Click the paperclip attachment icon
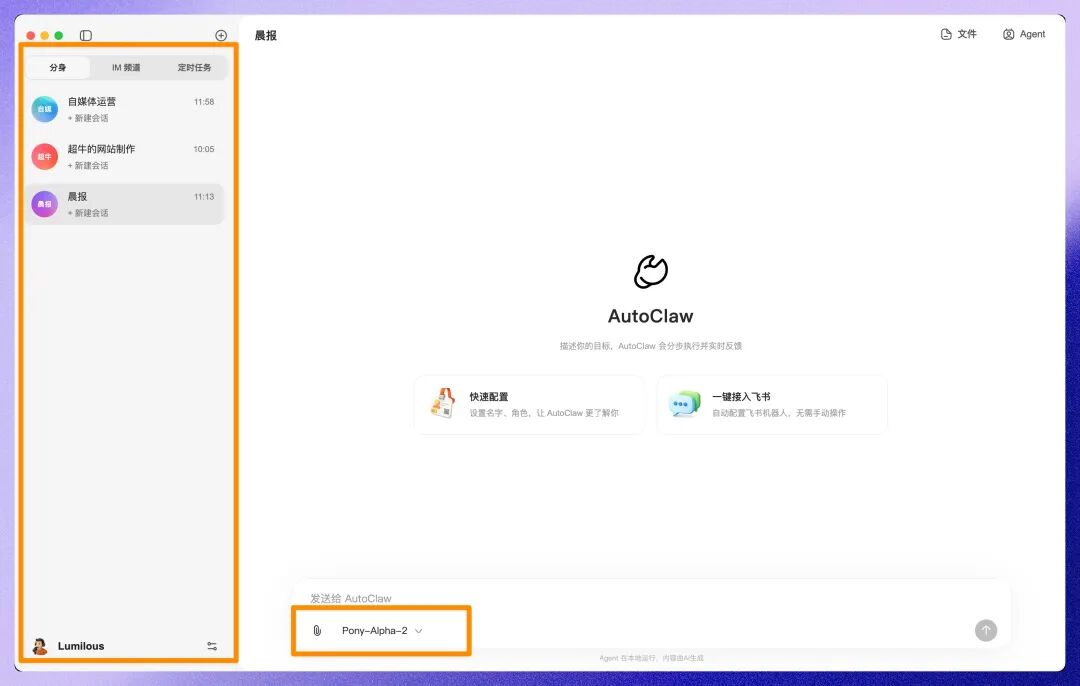This screenshot has height=686, width=1080. pos(317,630)
